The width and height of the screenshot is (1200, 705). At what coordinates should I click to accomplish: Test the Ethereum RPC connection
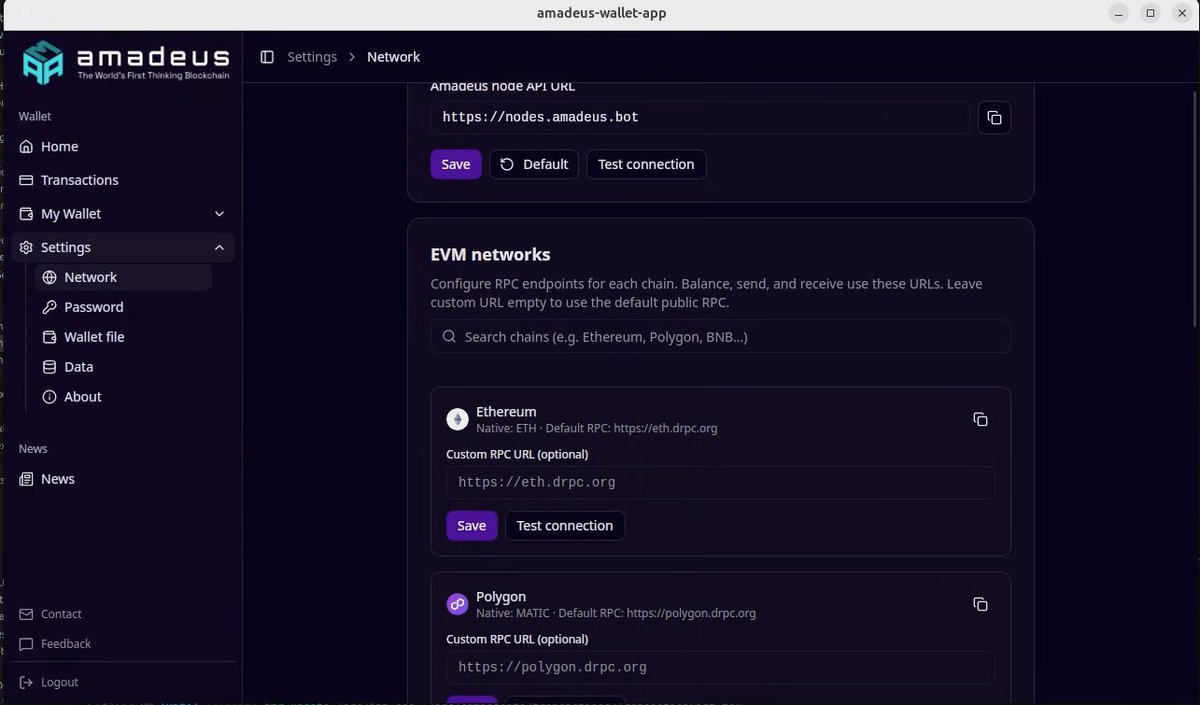pos(565,526)
